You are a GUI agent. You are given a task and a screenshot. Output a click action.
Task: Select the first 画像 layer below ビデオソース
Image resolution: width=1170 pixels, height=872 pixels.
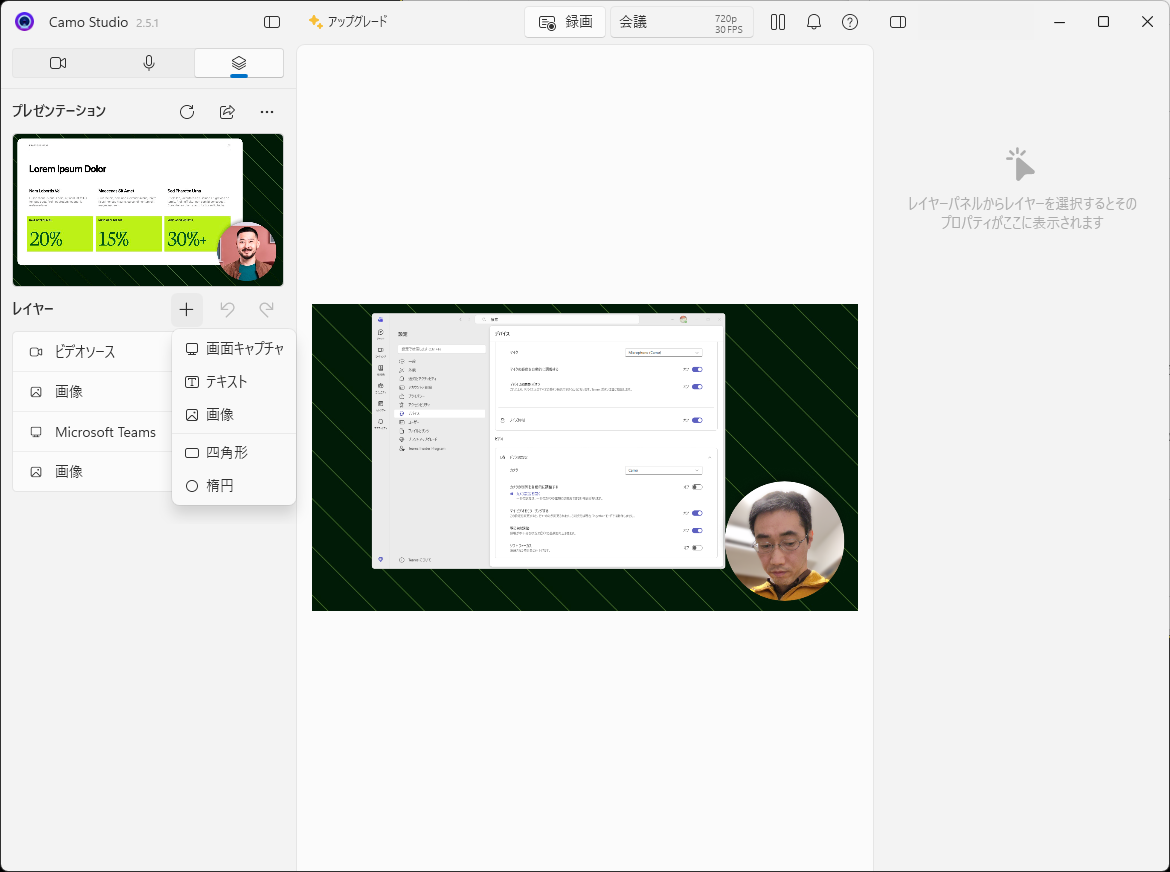click(93, 392)
